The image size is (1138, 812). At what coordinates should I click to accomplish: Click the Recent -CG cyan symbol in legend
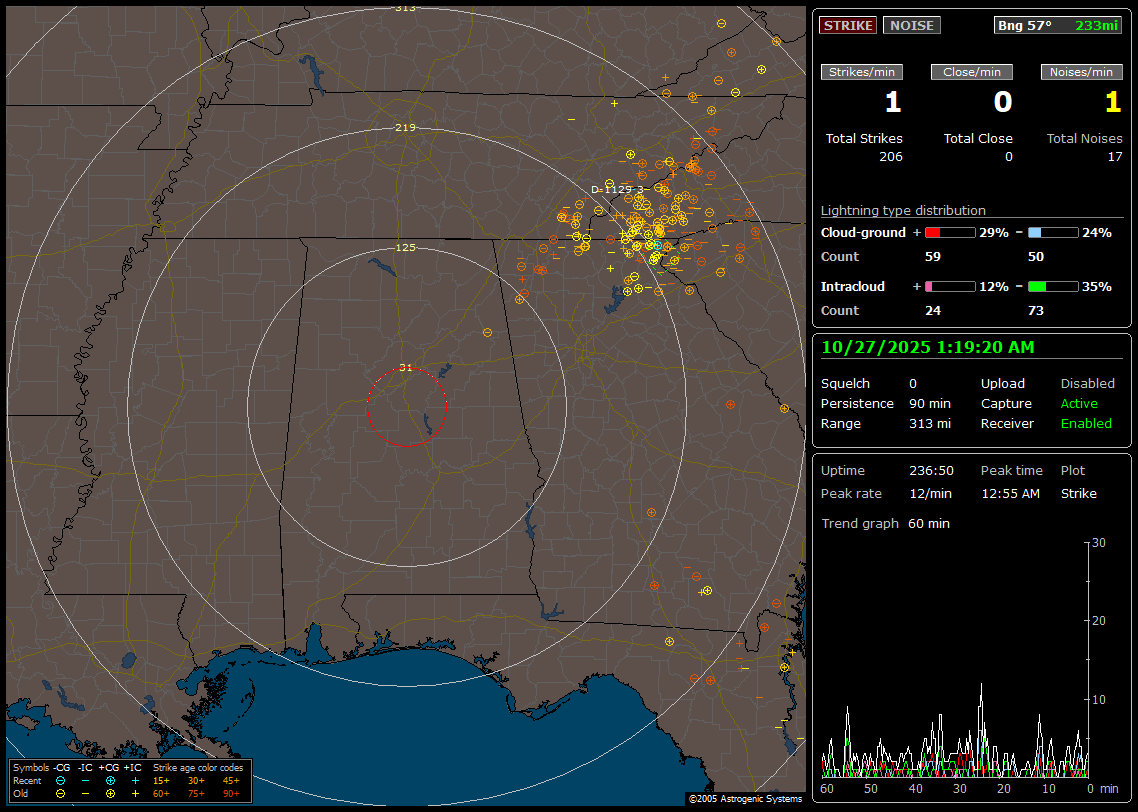tap(60, 780)
